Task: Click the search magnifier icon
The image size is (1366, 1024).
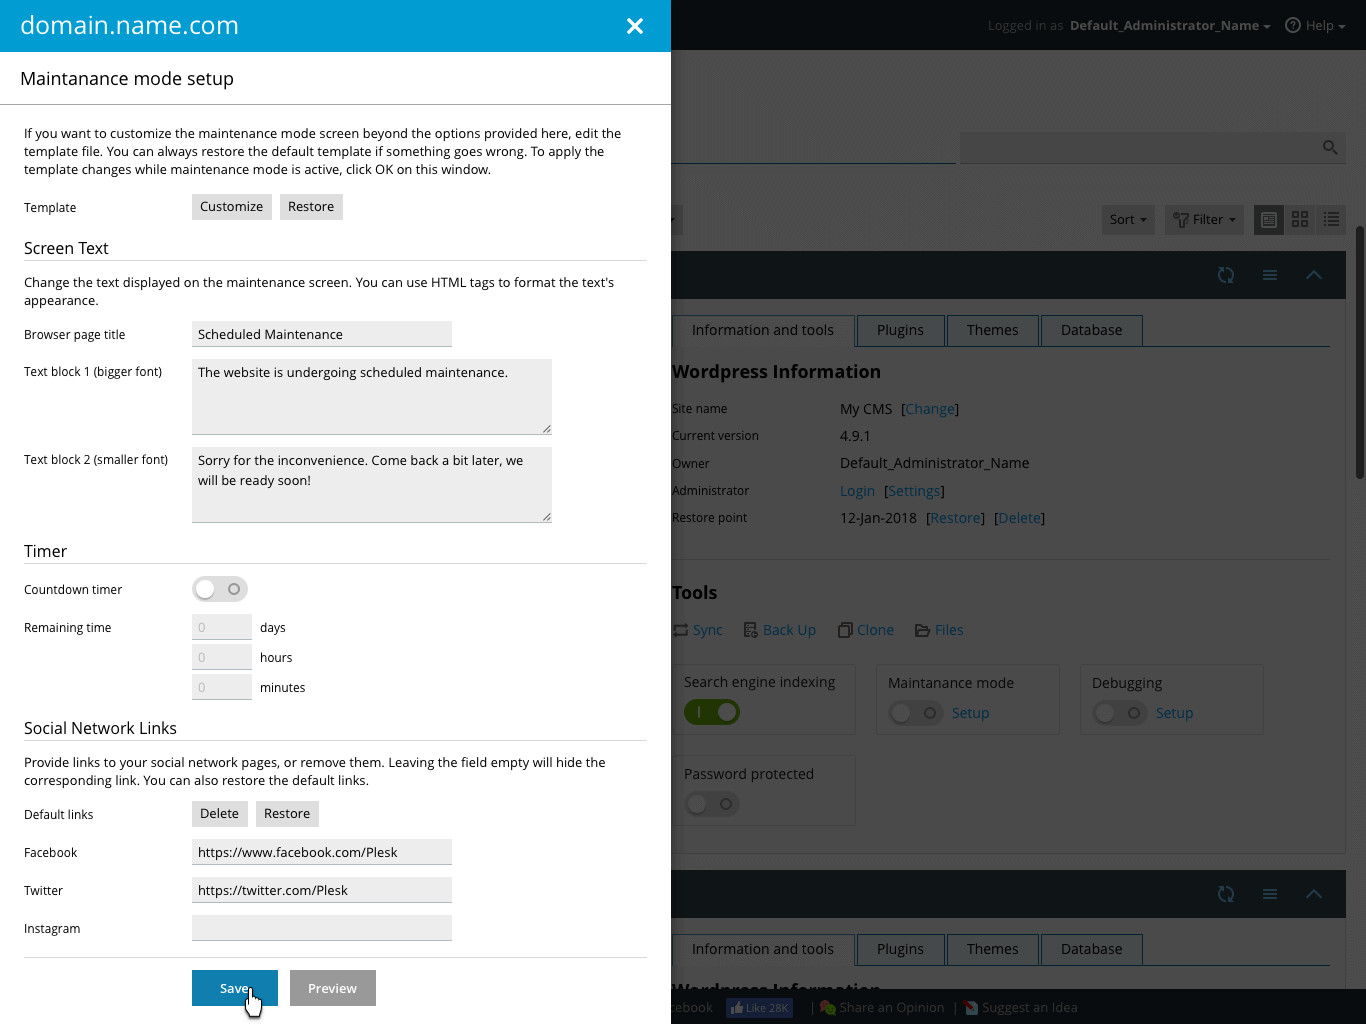Action: click(x=1329, y=147)
